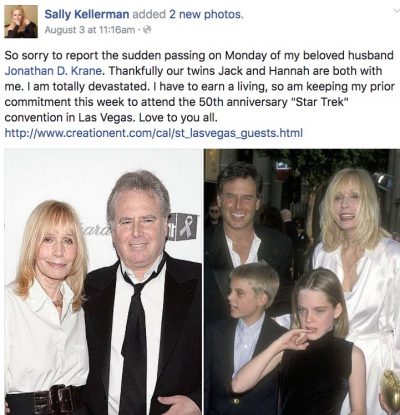Open the '2 new photos' link
This screenshot has height=415, width=400.
tap(205, 14)
